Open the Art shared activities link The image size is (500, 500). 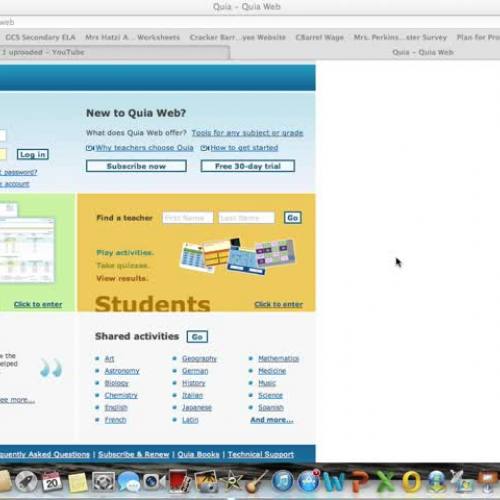[109, 359]
